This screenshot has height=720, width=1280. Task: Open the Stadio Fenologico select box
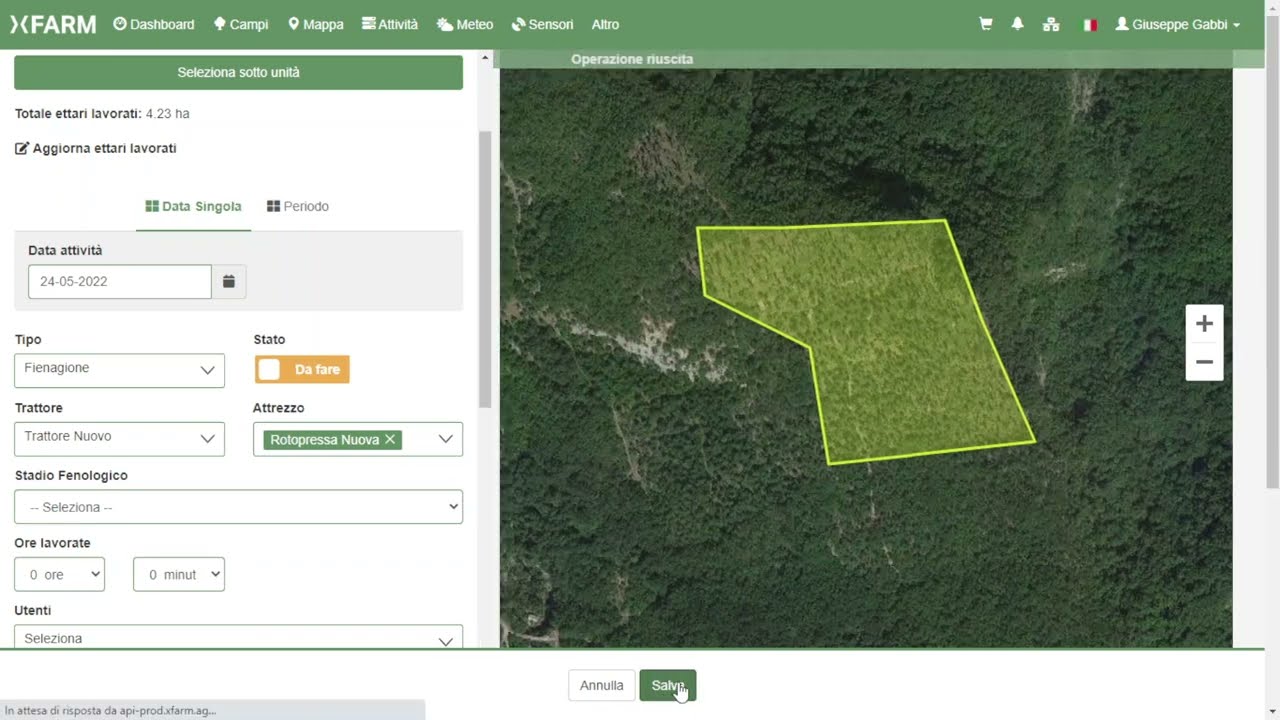pyautogui.click(x=238, y=507)
